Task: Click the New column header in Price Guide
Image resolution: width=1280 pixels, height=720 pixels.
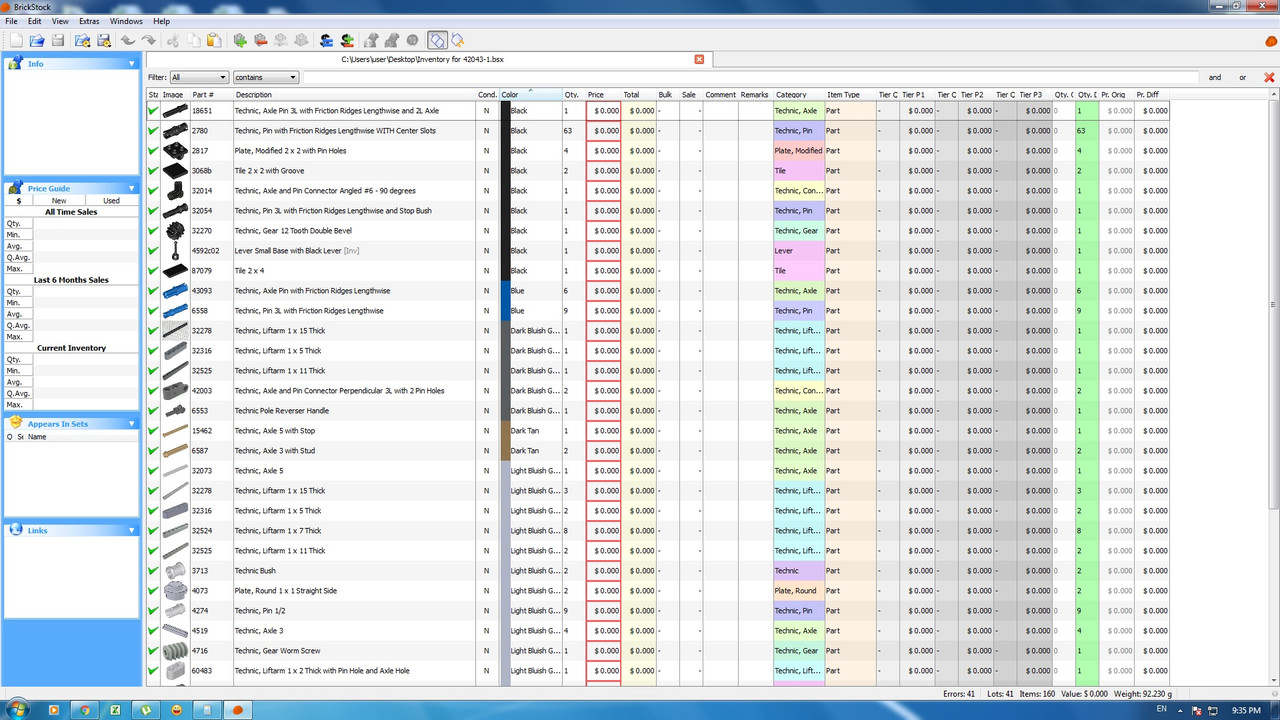Action: click(x=59, y=201)
